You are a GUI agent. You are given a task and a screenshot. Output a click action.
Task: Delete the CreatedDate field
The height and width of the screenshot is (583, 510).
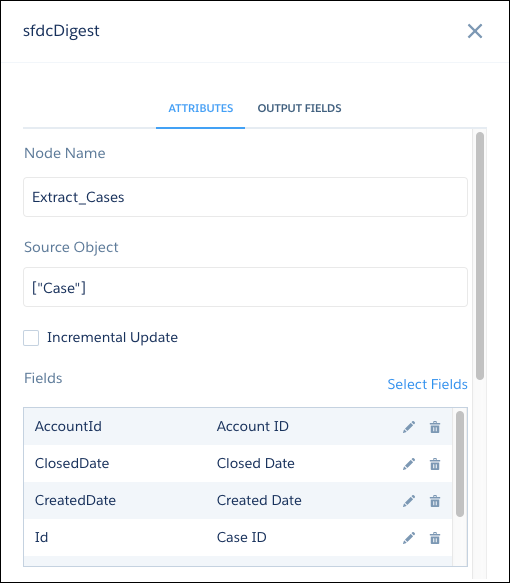point(435,501)
